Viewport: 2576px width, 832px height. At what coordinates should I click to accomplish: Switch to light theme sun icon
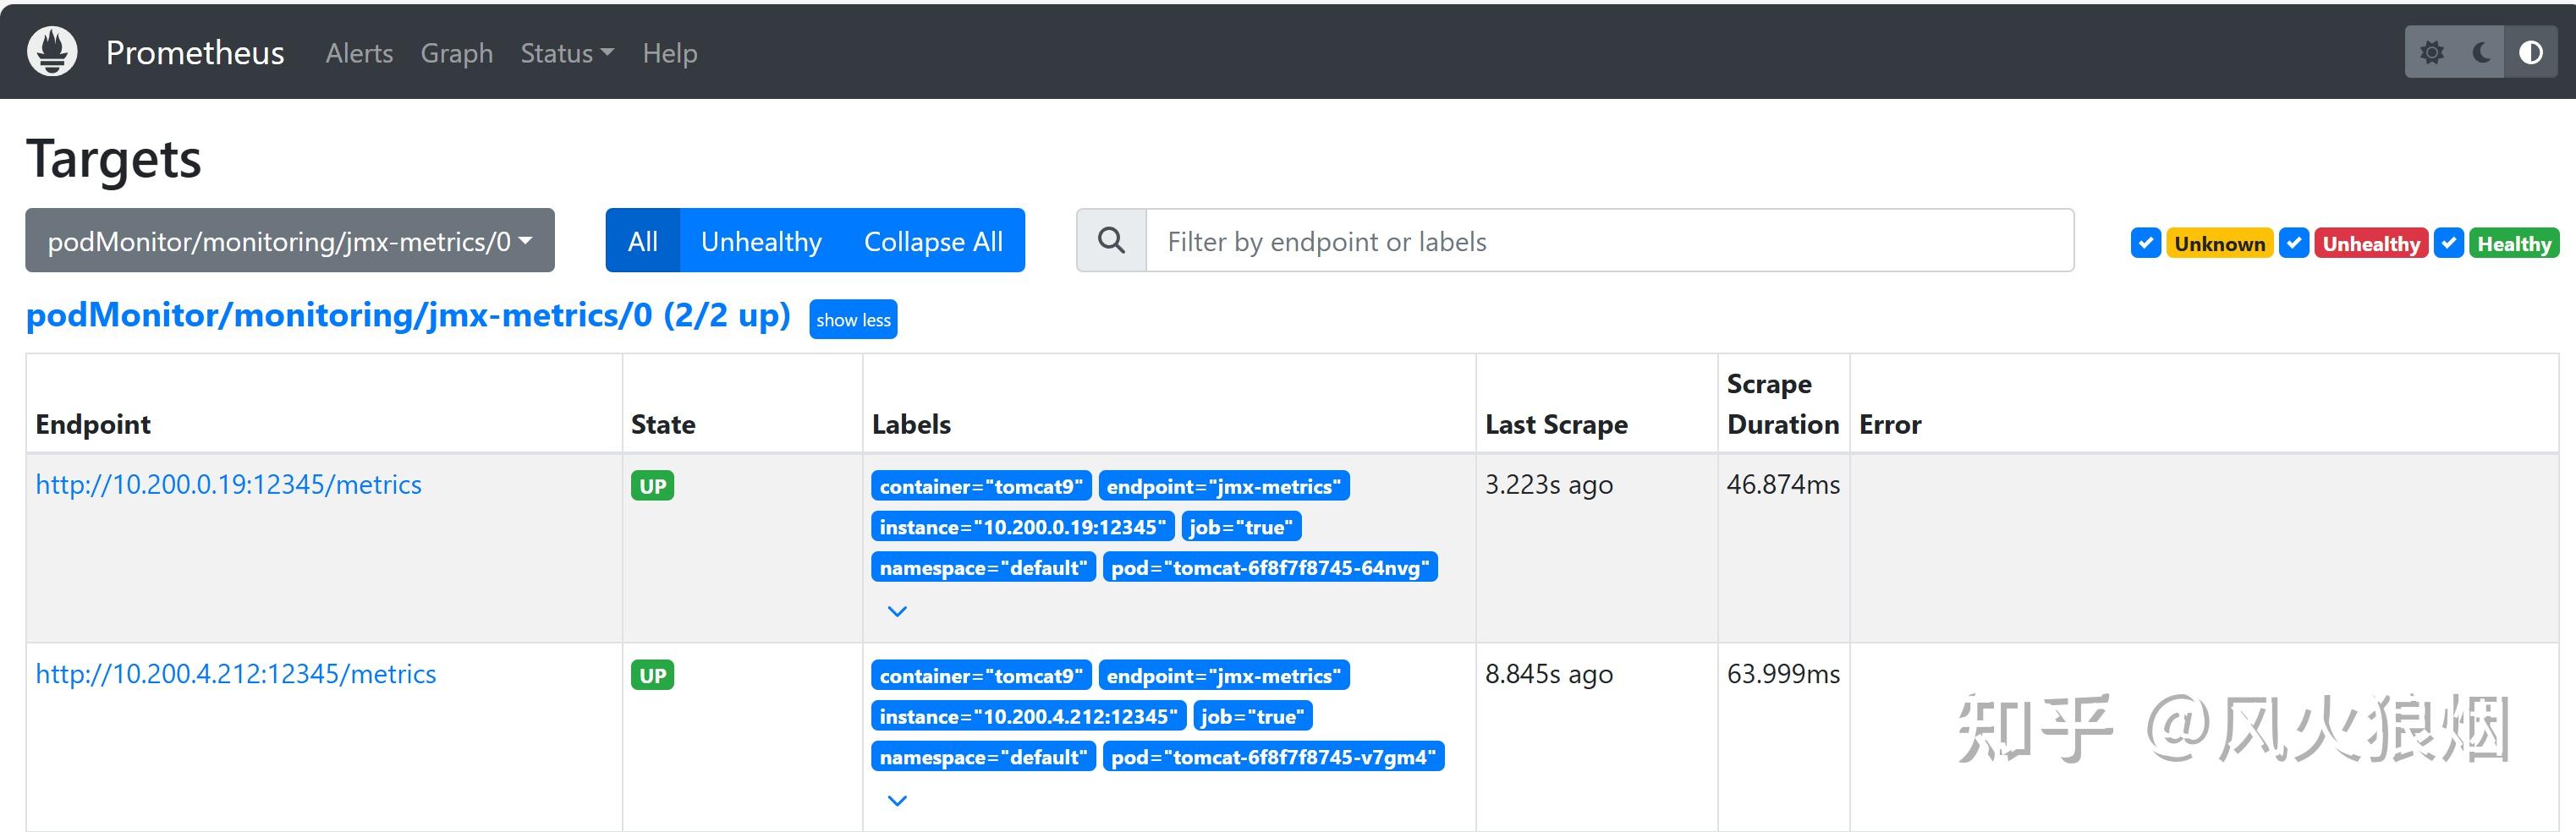click(x=2432, y=52)
